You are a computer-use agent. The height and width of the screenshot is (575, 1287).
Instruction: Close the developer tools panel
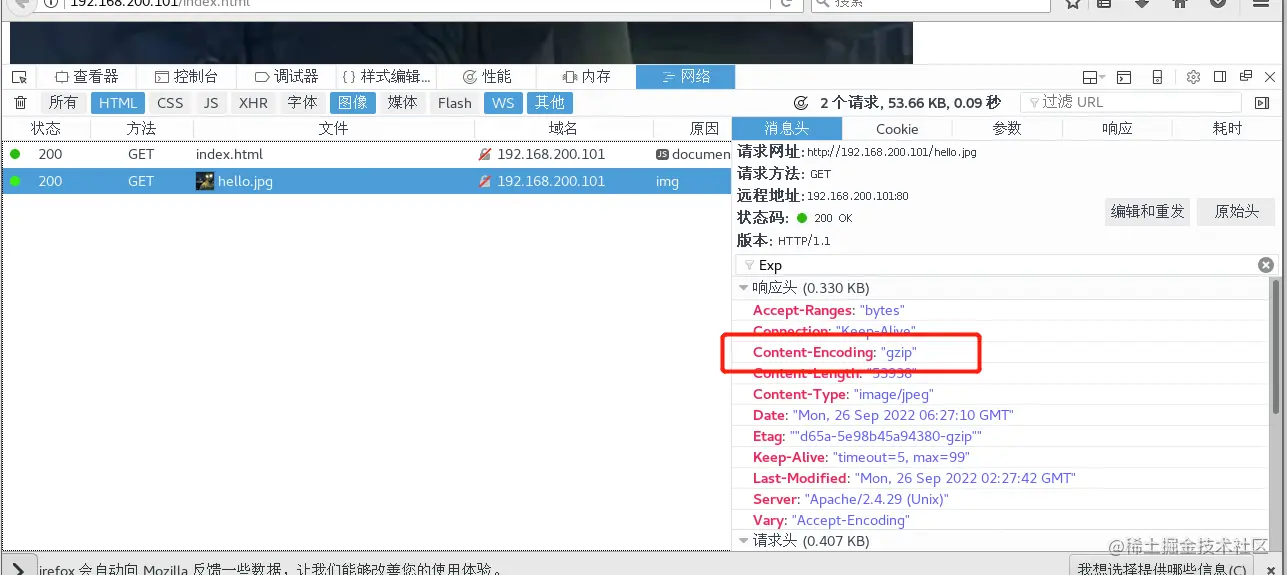click(x=1271, y=77)
